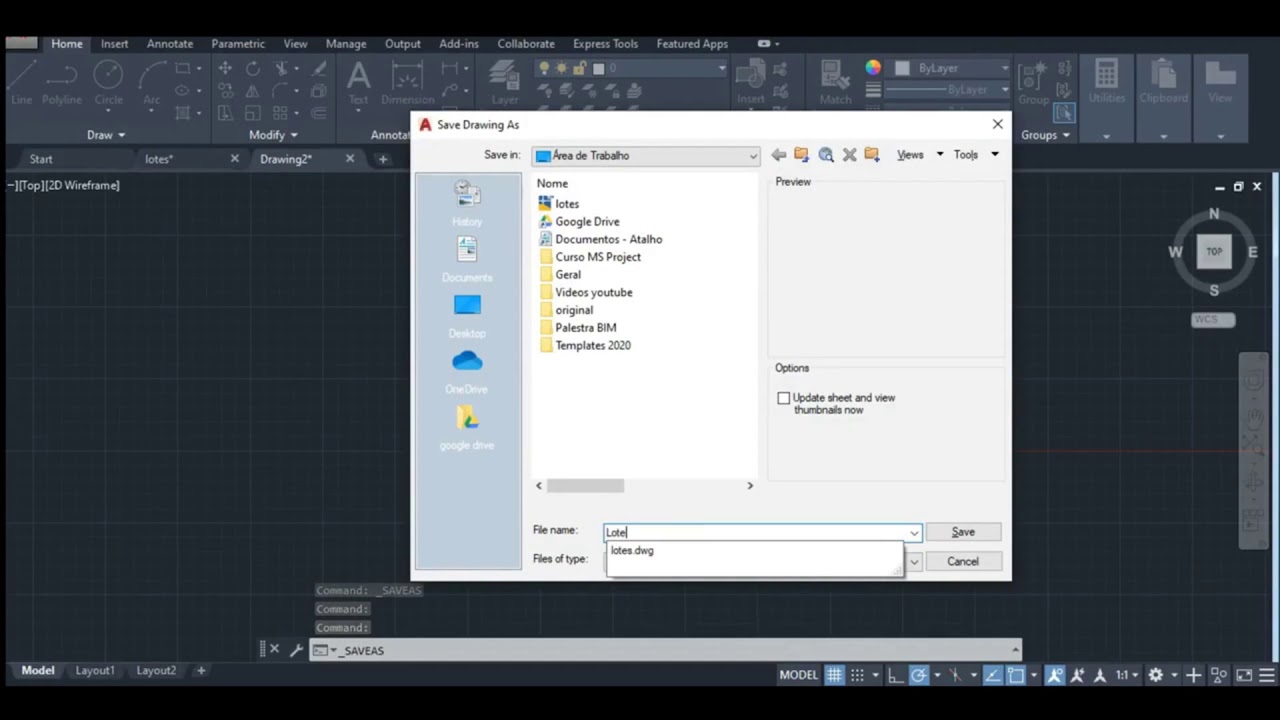Open Desktop in the places sidebar
This screenshot has height=720, width=1280.
pos(467,315)
